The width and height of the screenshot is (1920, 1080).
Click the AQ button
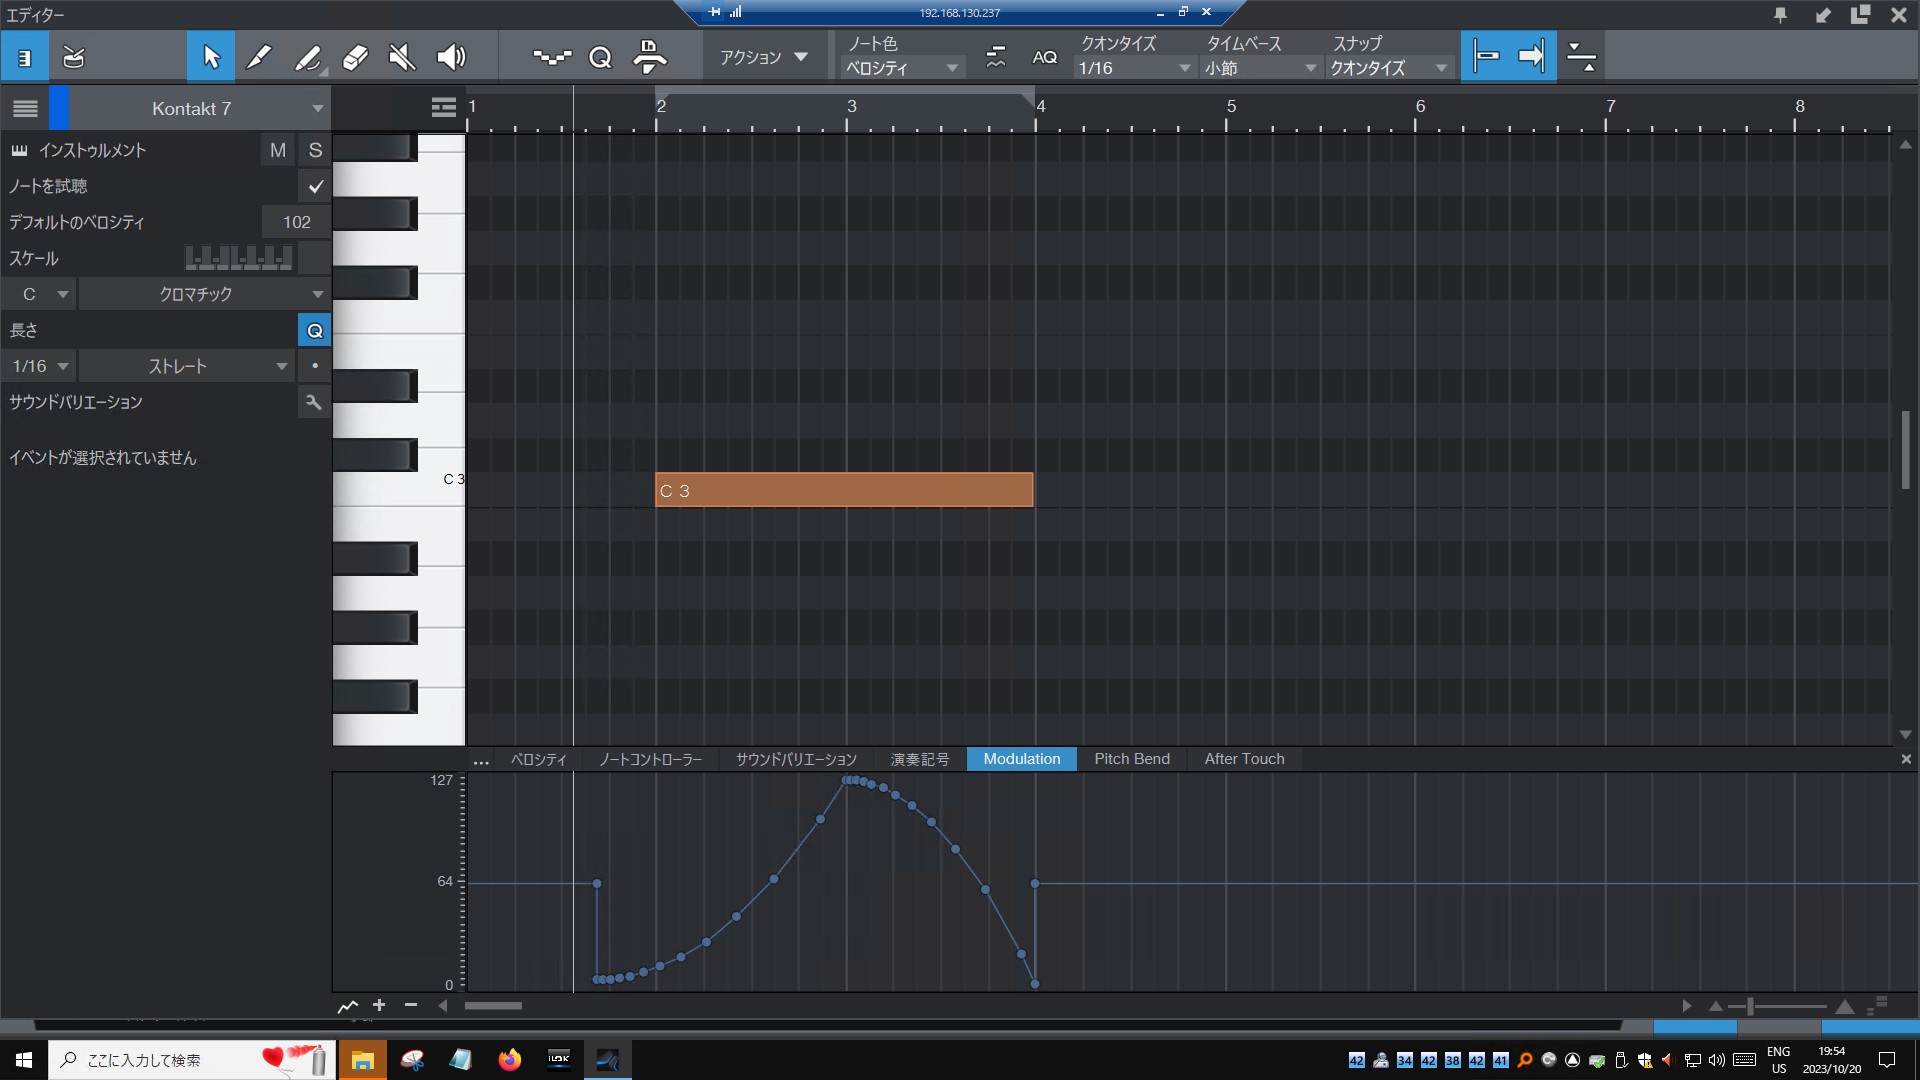pos(1044,57)
